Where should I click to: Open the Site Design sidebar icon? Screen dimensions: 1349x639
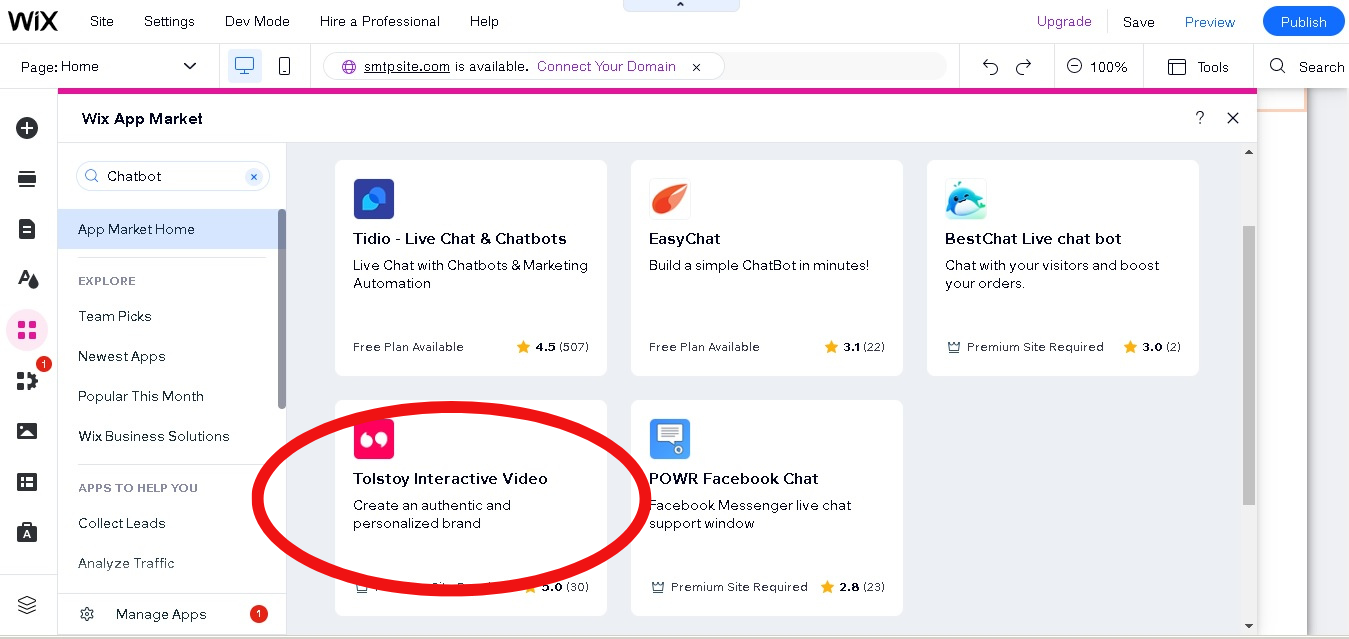[27, 279]
